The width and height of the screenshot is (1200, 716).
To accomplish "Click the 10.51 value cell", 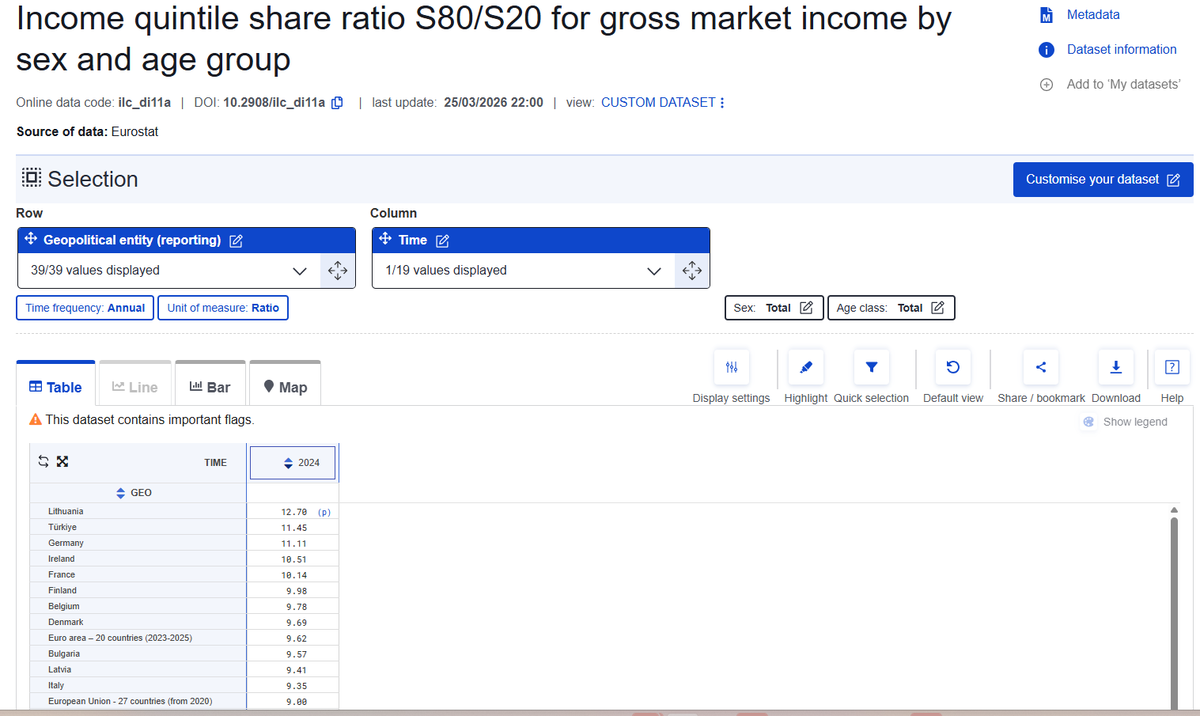I will [x=292, y=559].
